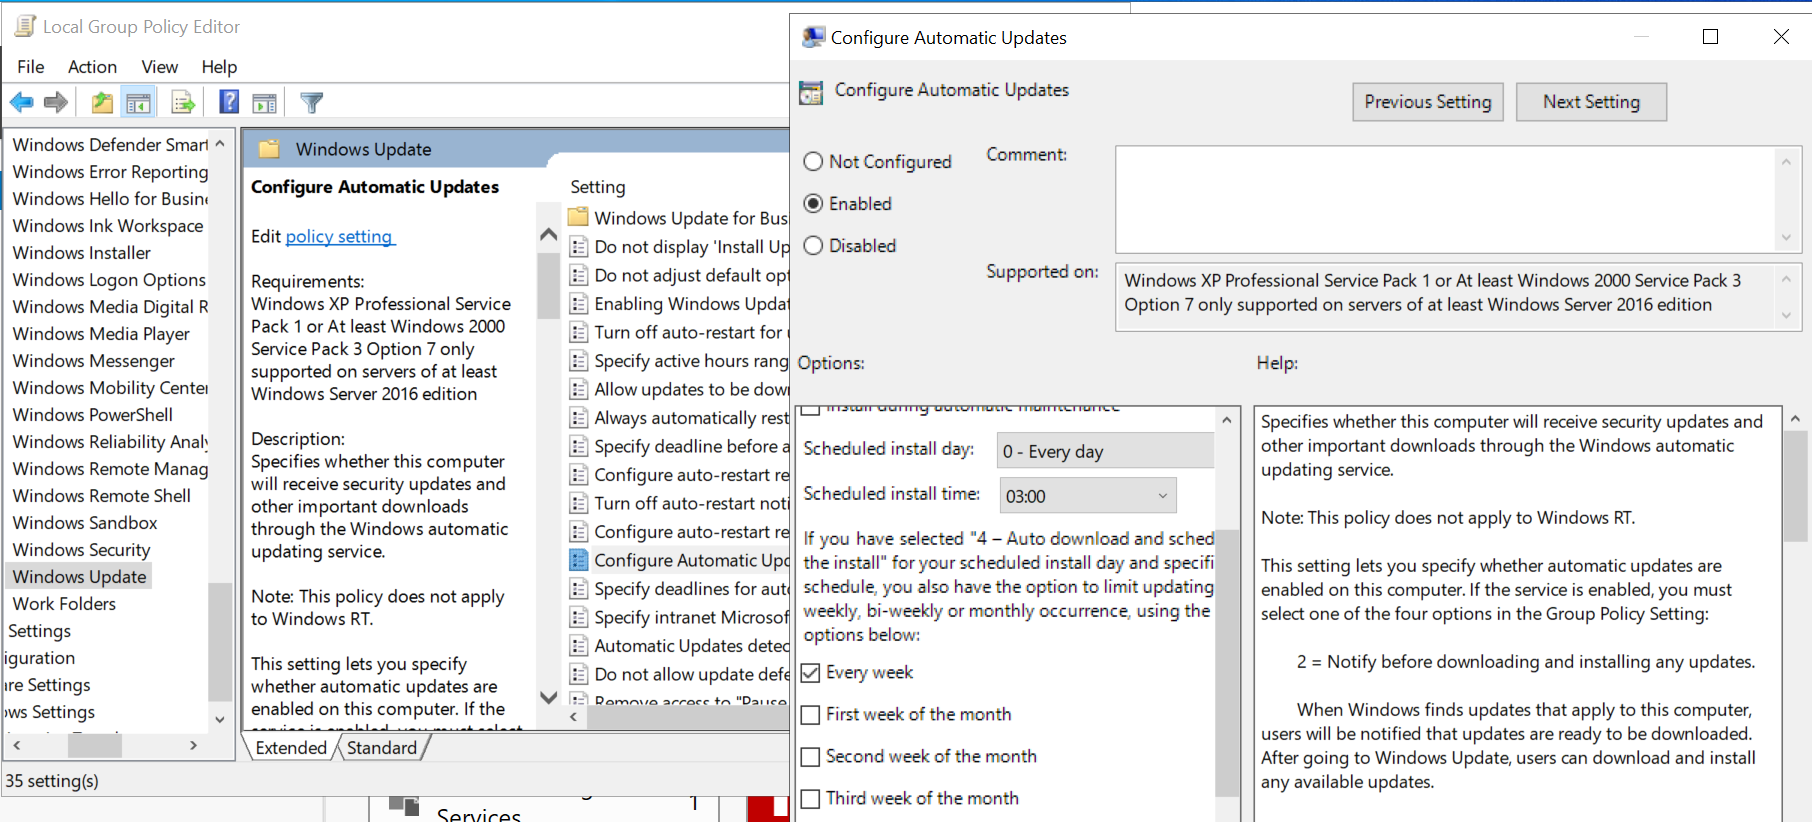Screen dimensions: 1812x822
Task: Click the icon beside Specify intranet Microsof
Action: [x=578, y=617]
